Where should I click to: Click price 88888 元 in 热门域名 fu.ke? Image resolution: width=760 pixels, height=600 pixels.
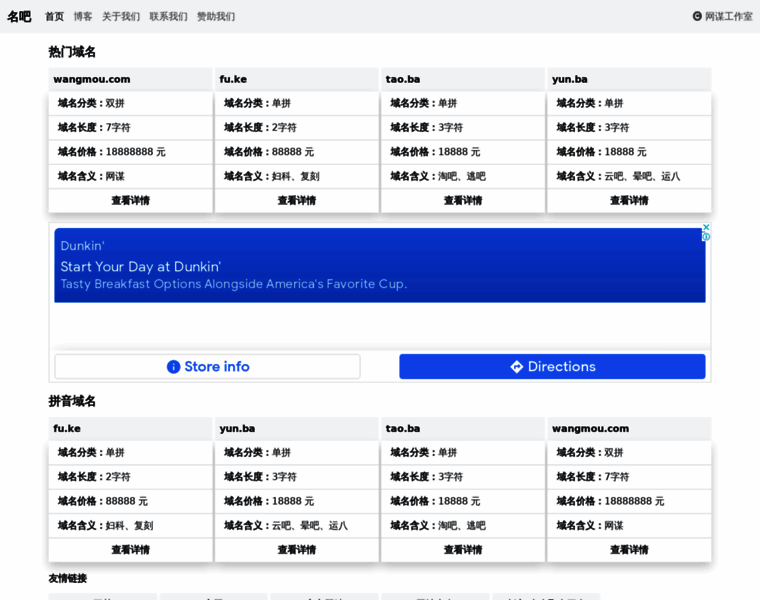click(x=293, y=152)
